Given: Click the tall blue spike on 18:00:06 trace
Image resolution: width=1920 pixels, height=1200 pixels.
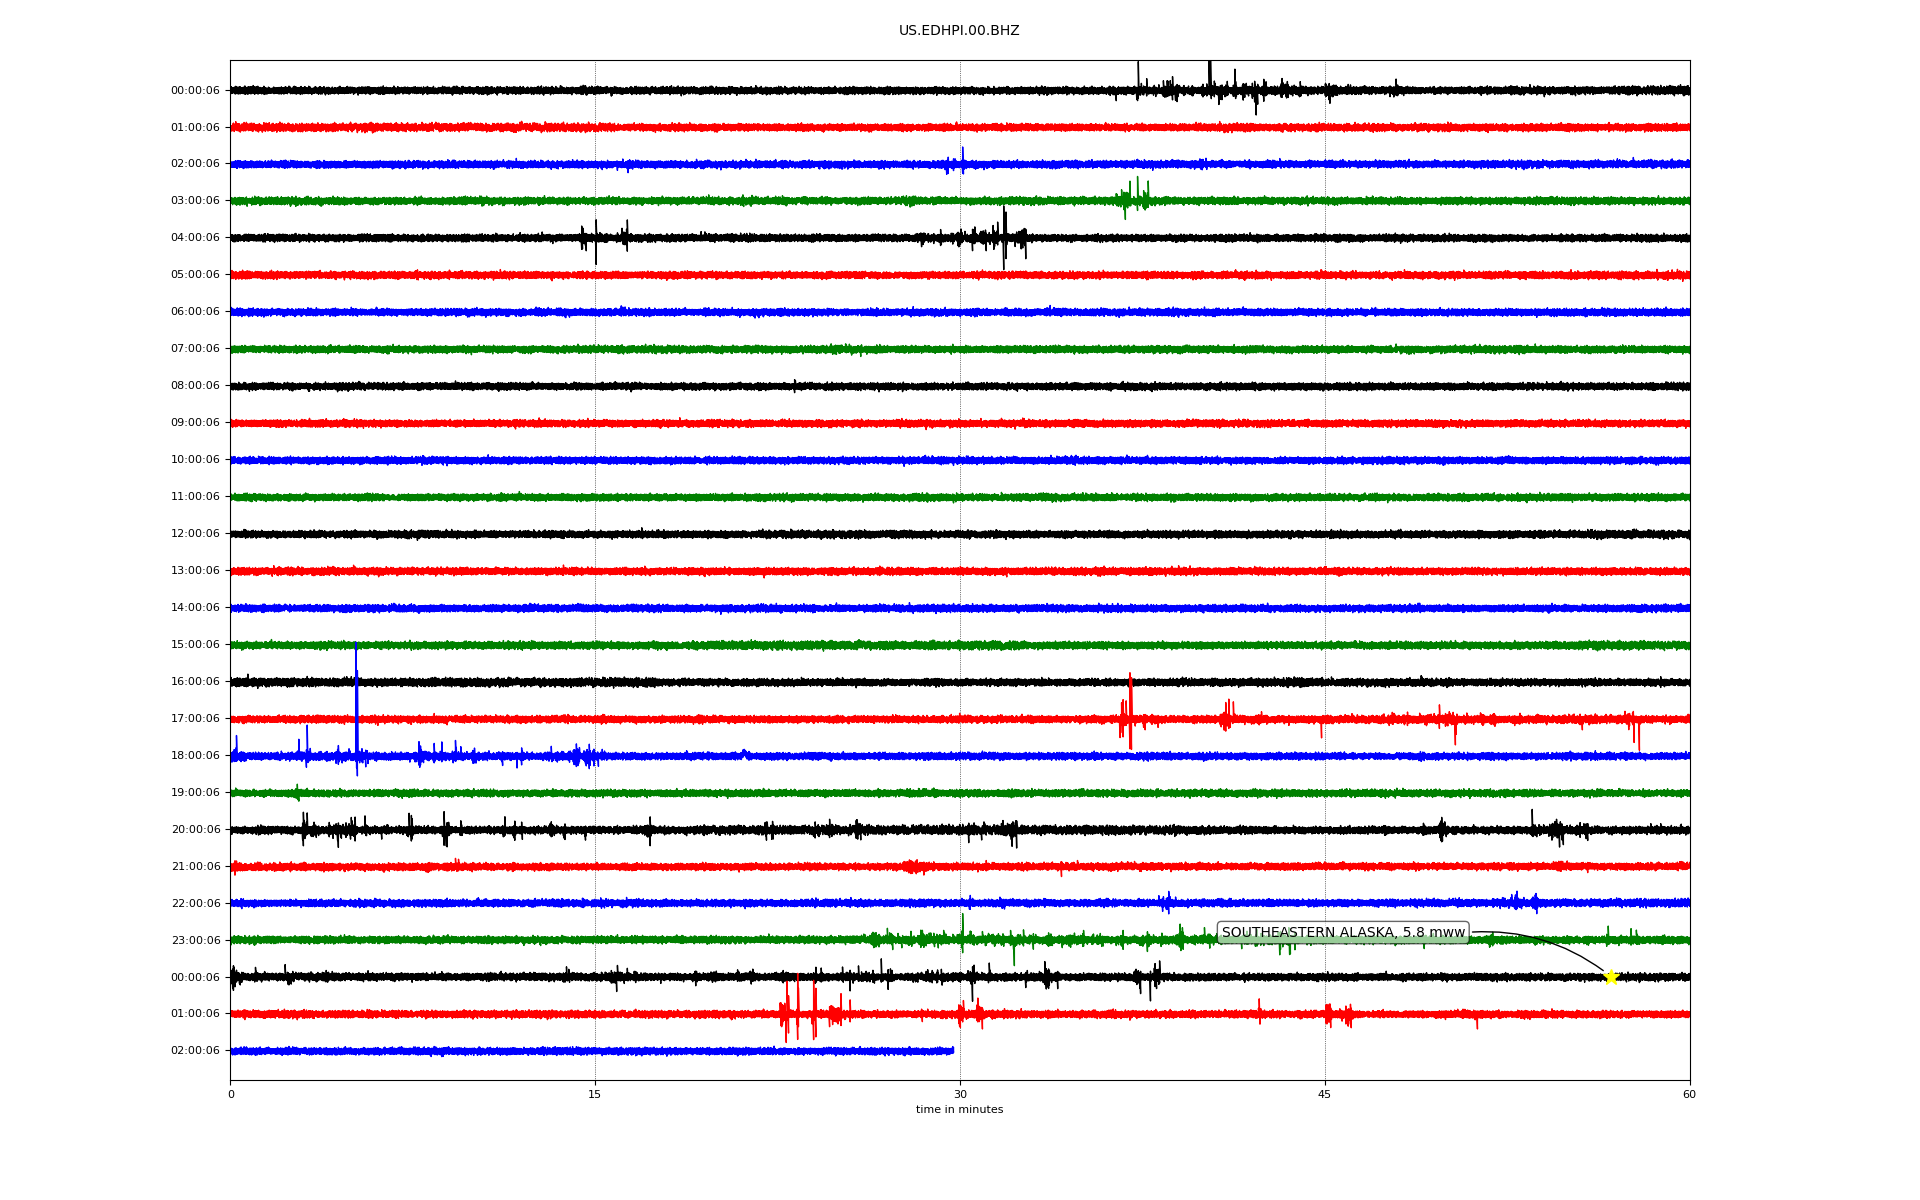Looking at the screenshot, I should (356, 700).
